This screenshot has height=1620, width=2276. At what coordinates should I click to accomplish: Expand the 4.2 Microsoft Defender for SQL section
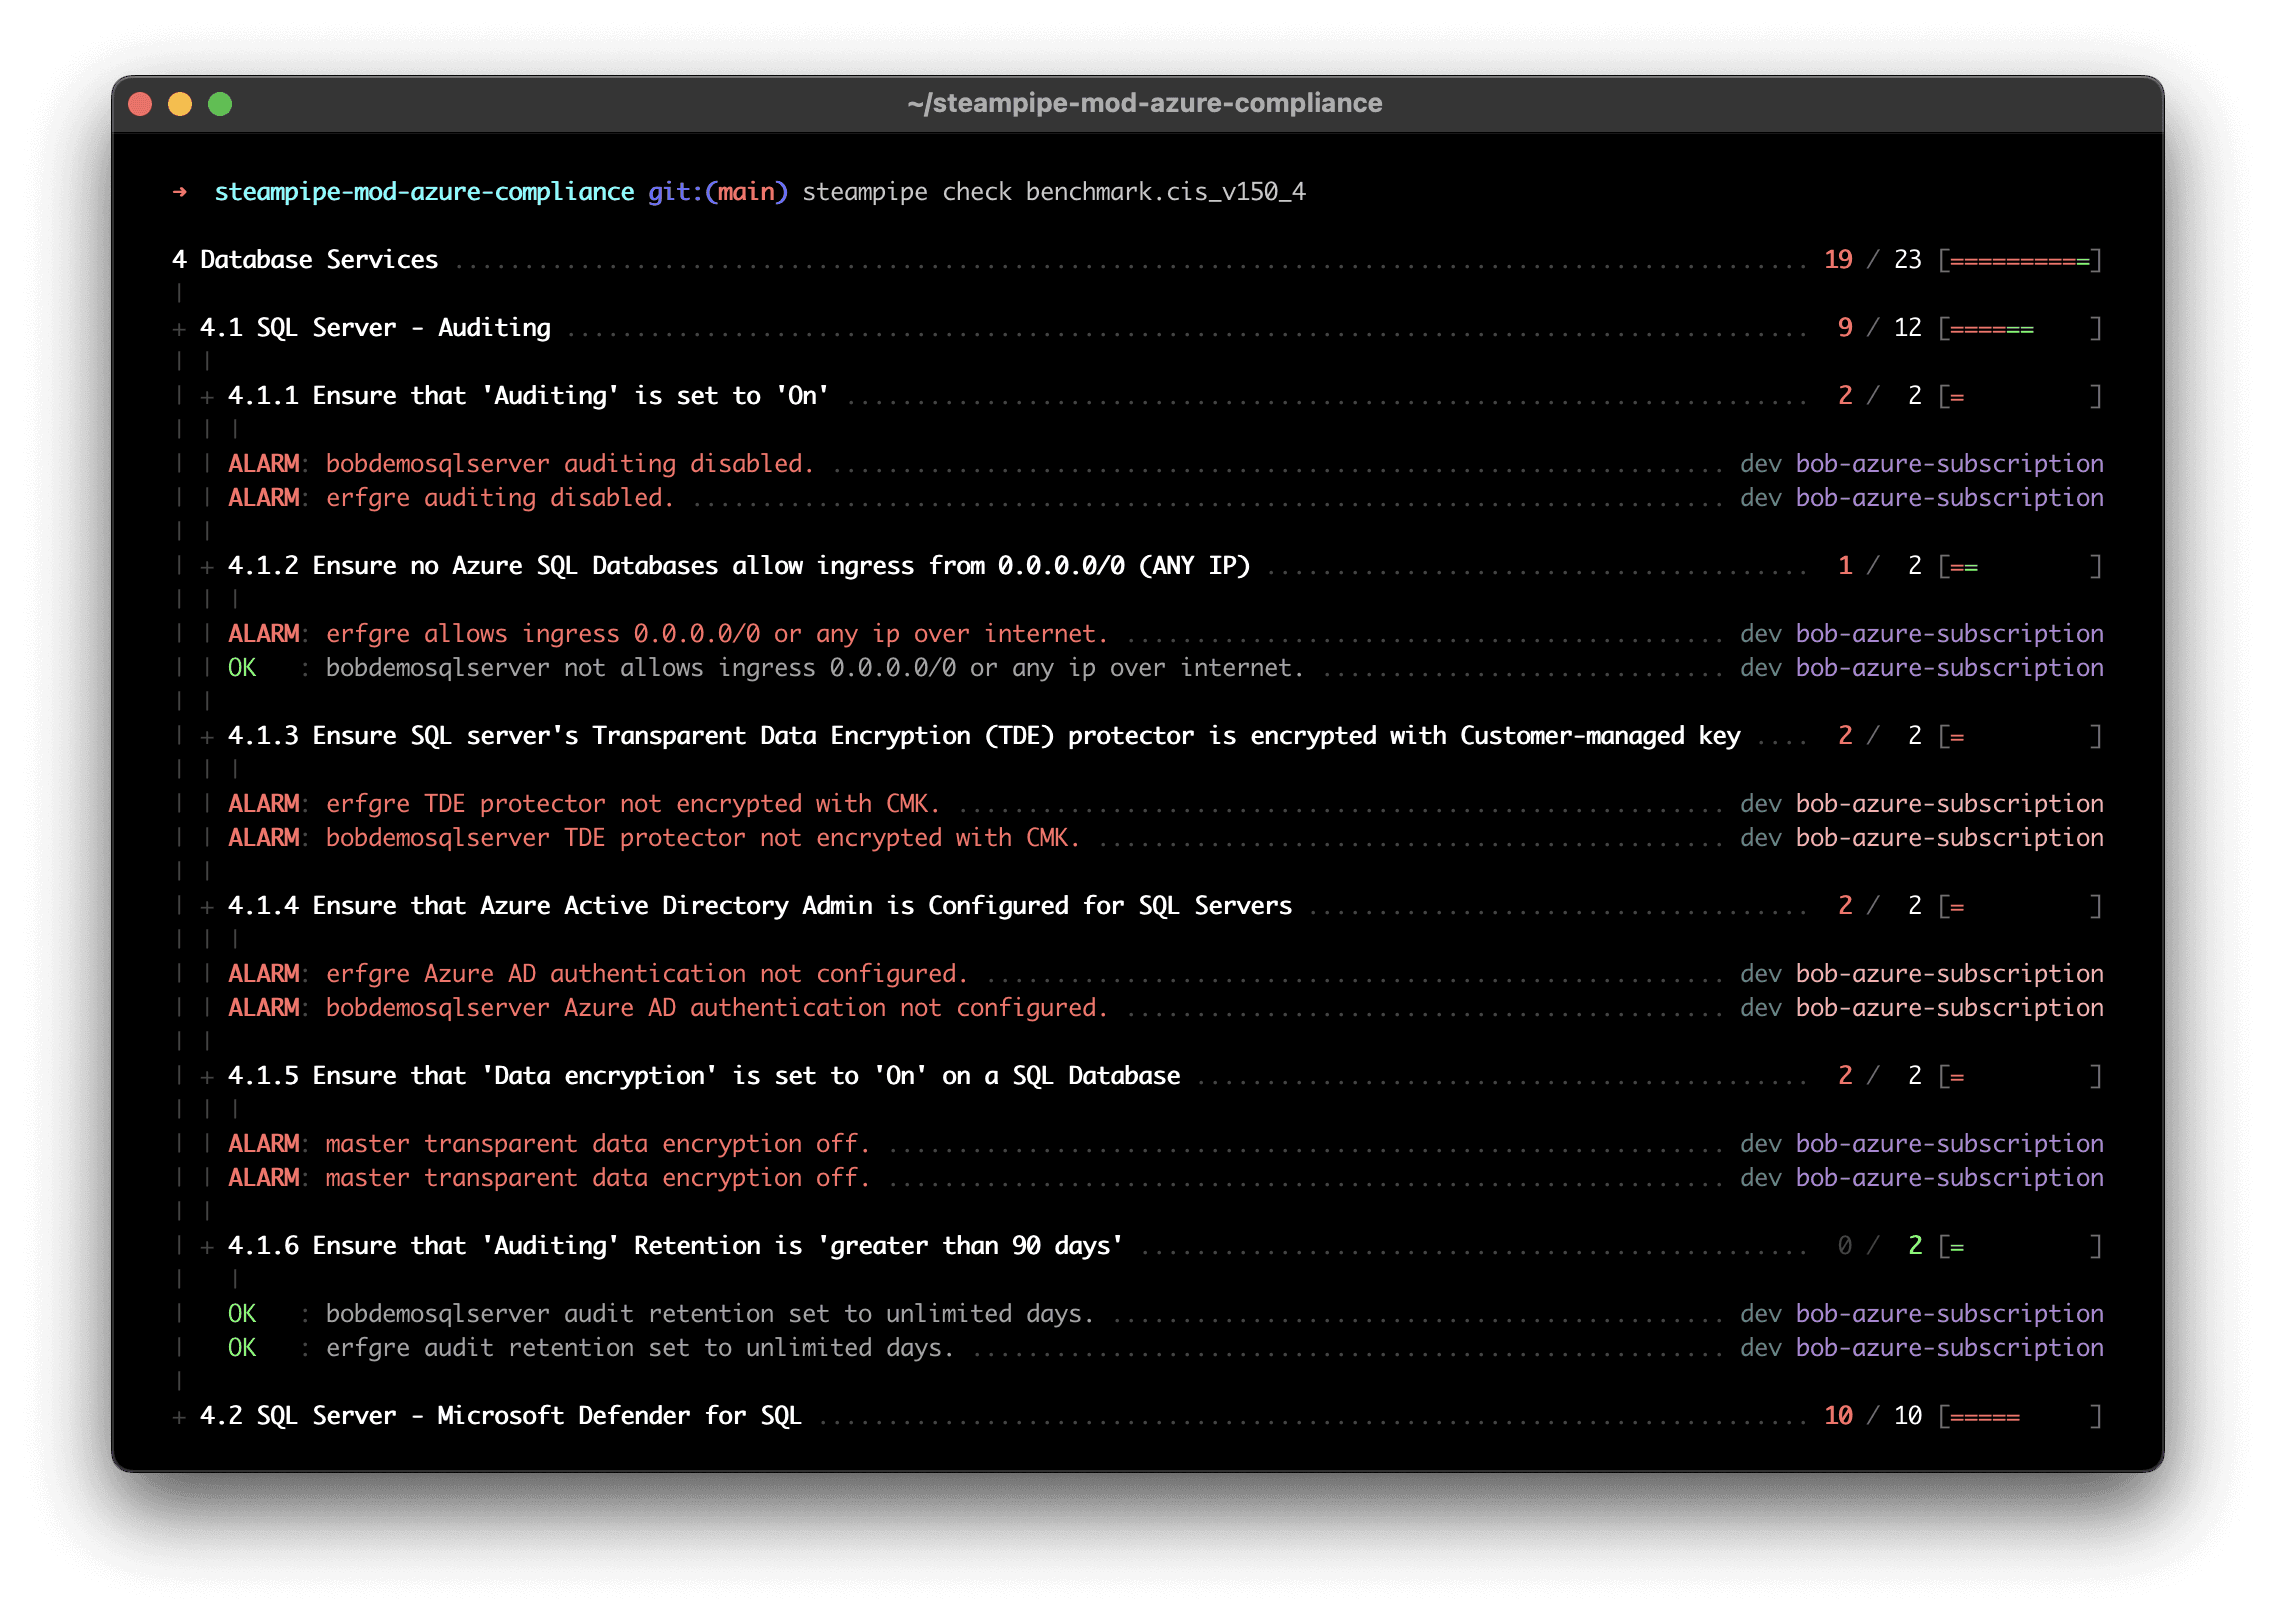click(178, 1415)
